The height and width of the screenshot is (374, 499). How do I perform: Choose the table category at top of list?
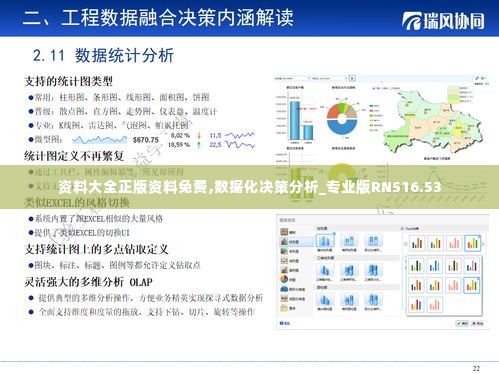click(288, 232)
